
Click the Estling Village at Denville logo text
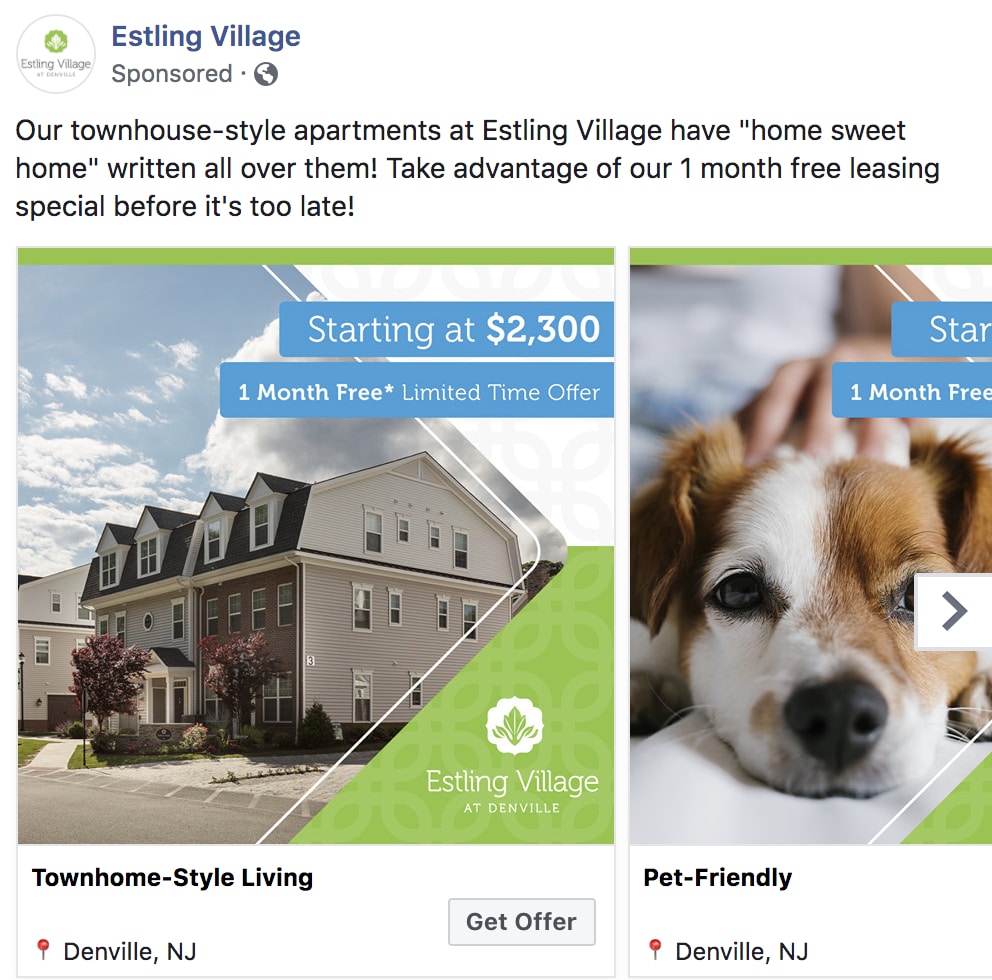[x=512, y=789]
